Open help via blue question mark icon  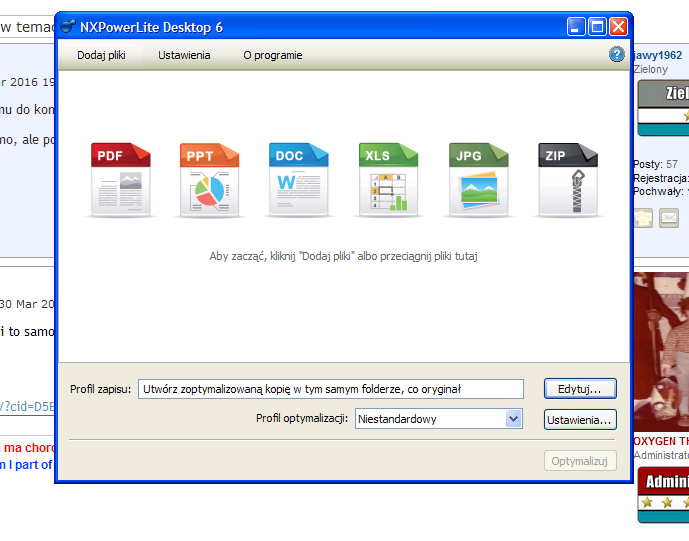pyautogui.click(x=616, y=54)
